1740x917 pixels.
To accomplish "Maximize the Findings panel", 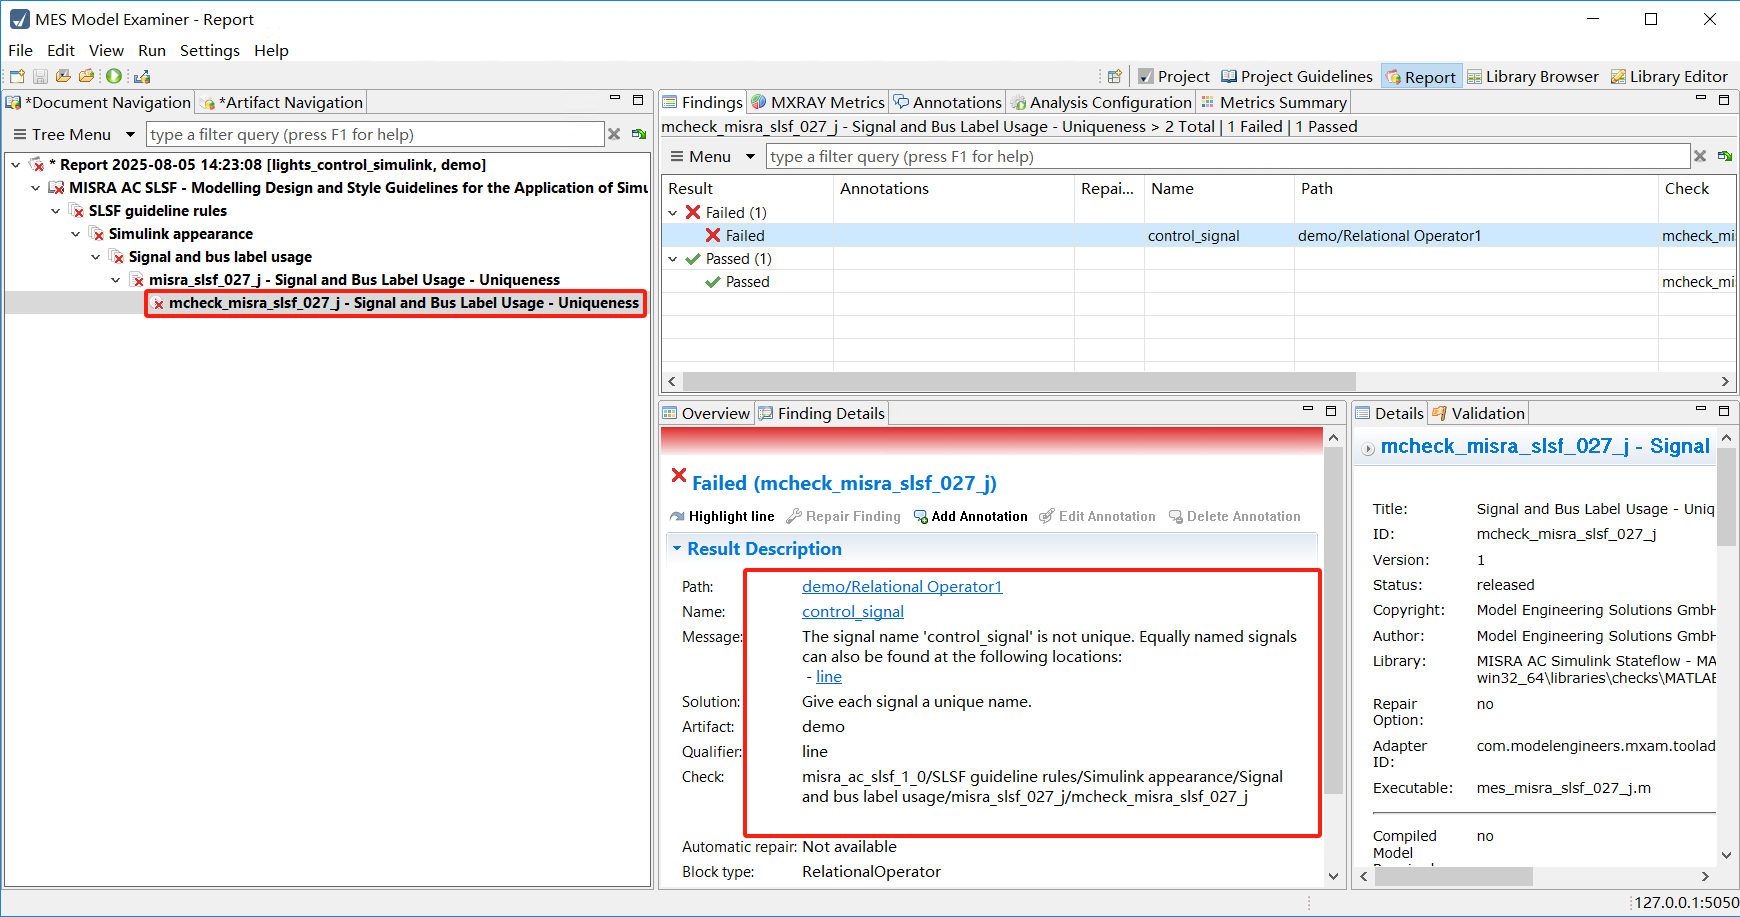I will coord(1724,100).
